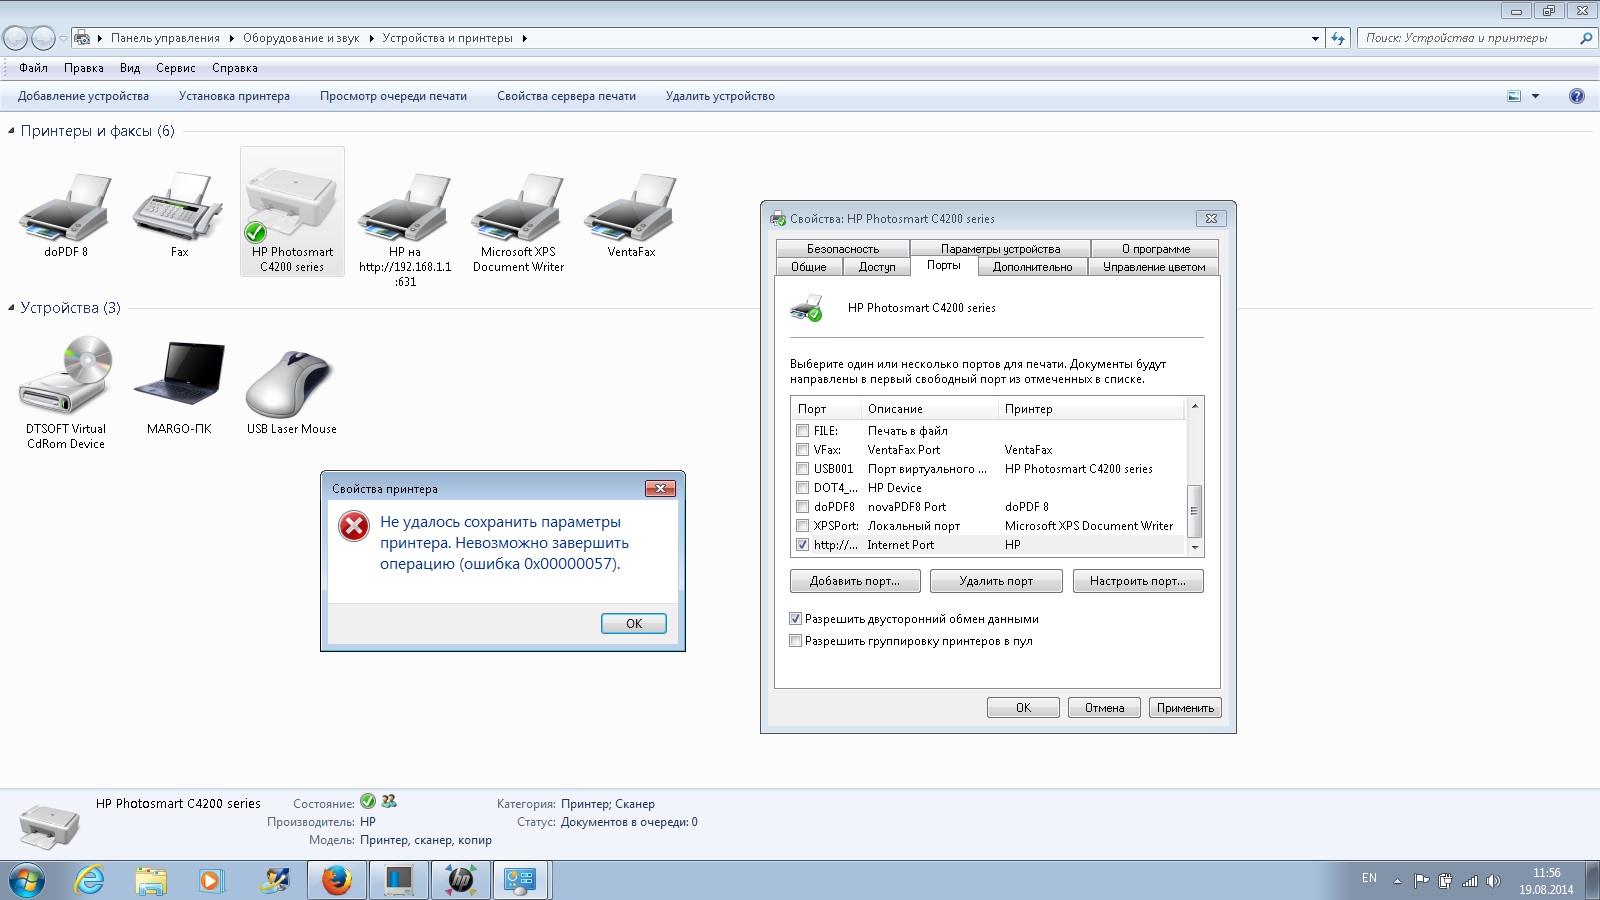This screenshot has height=900, width=1600.
Task: Open the Файл menu
Action: click(x=33, y=68)
